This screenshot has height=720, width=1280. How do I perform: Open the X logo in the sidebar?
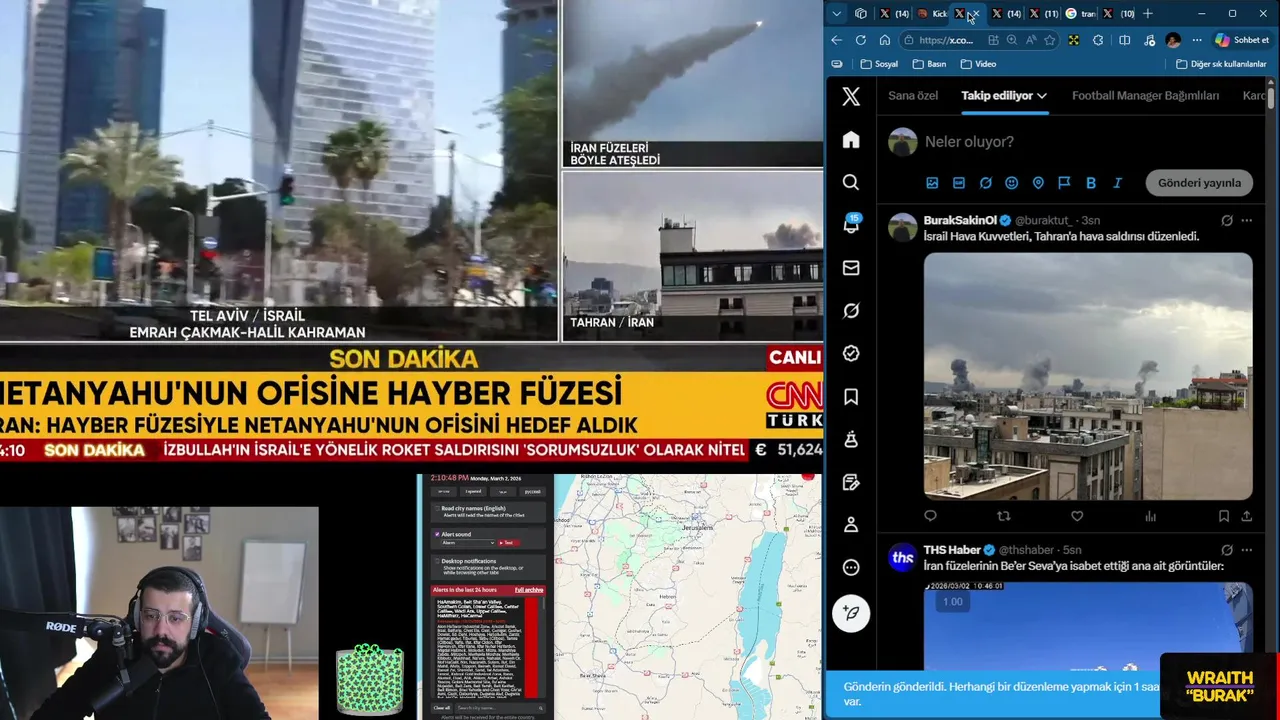click(x=851, y=97)
